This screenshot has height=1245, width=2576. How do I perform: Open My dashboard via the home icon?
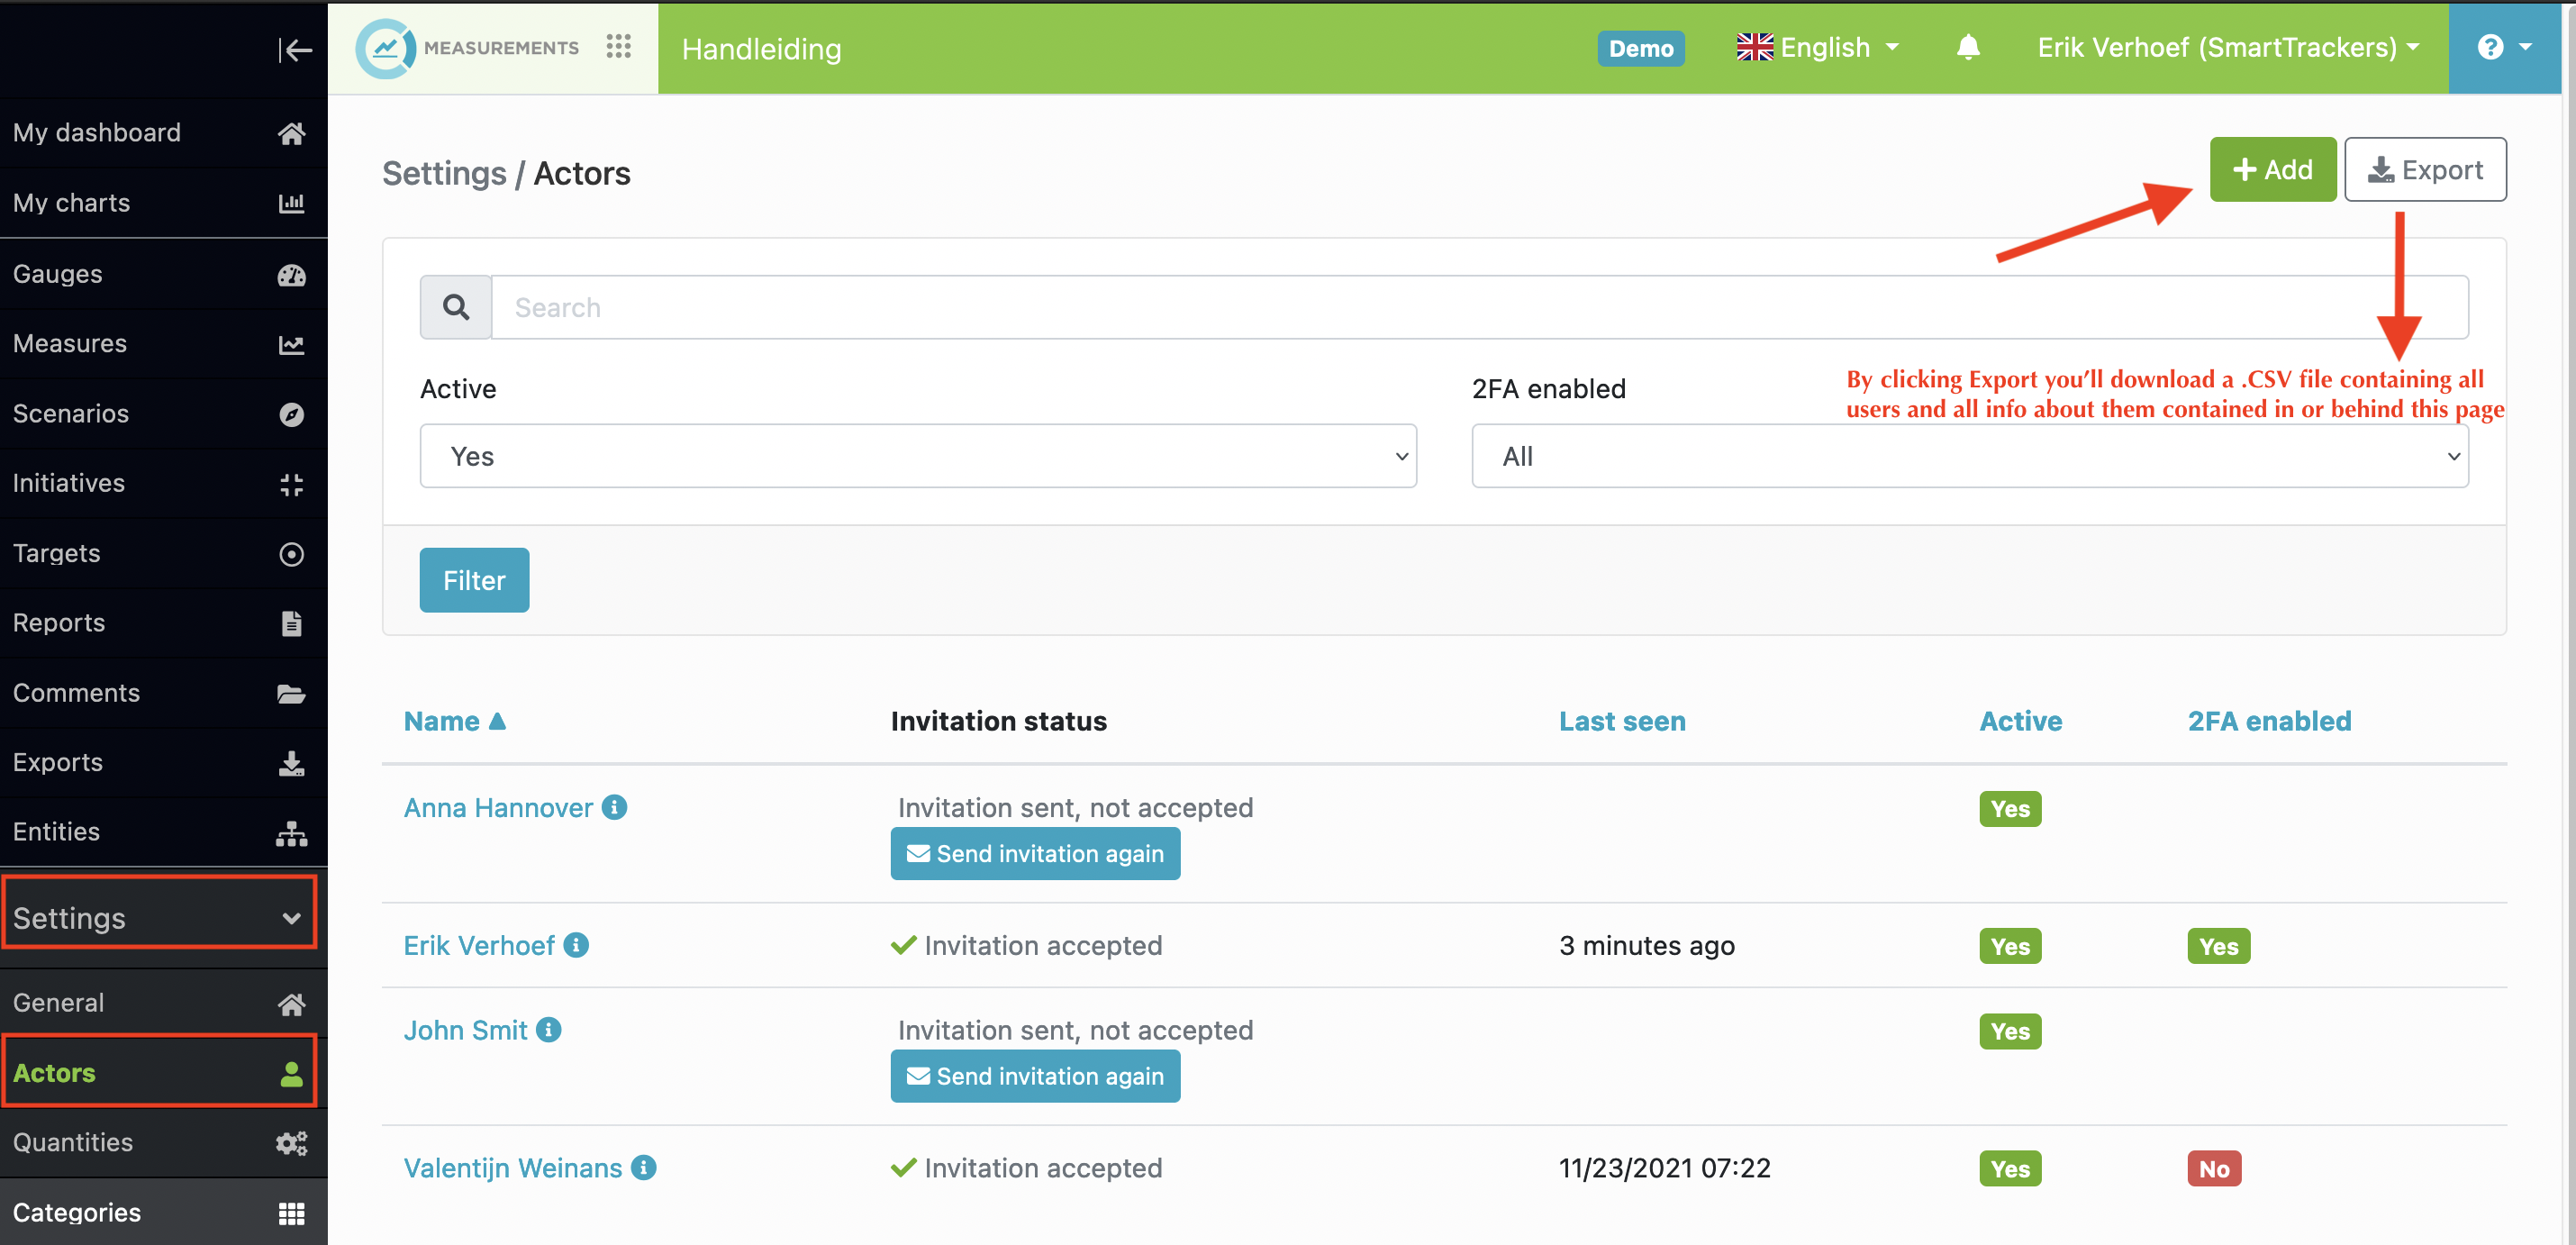[291, 132]
